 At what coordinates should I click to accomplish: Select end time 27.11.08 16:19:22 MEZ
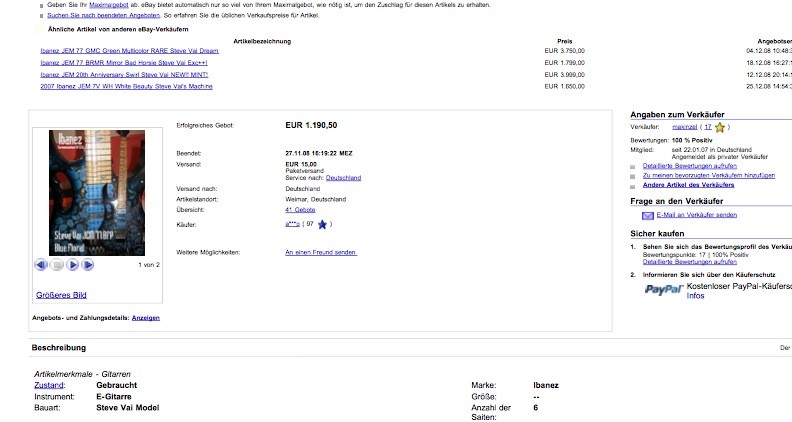pyautogui.click(x=319, y=153)
